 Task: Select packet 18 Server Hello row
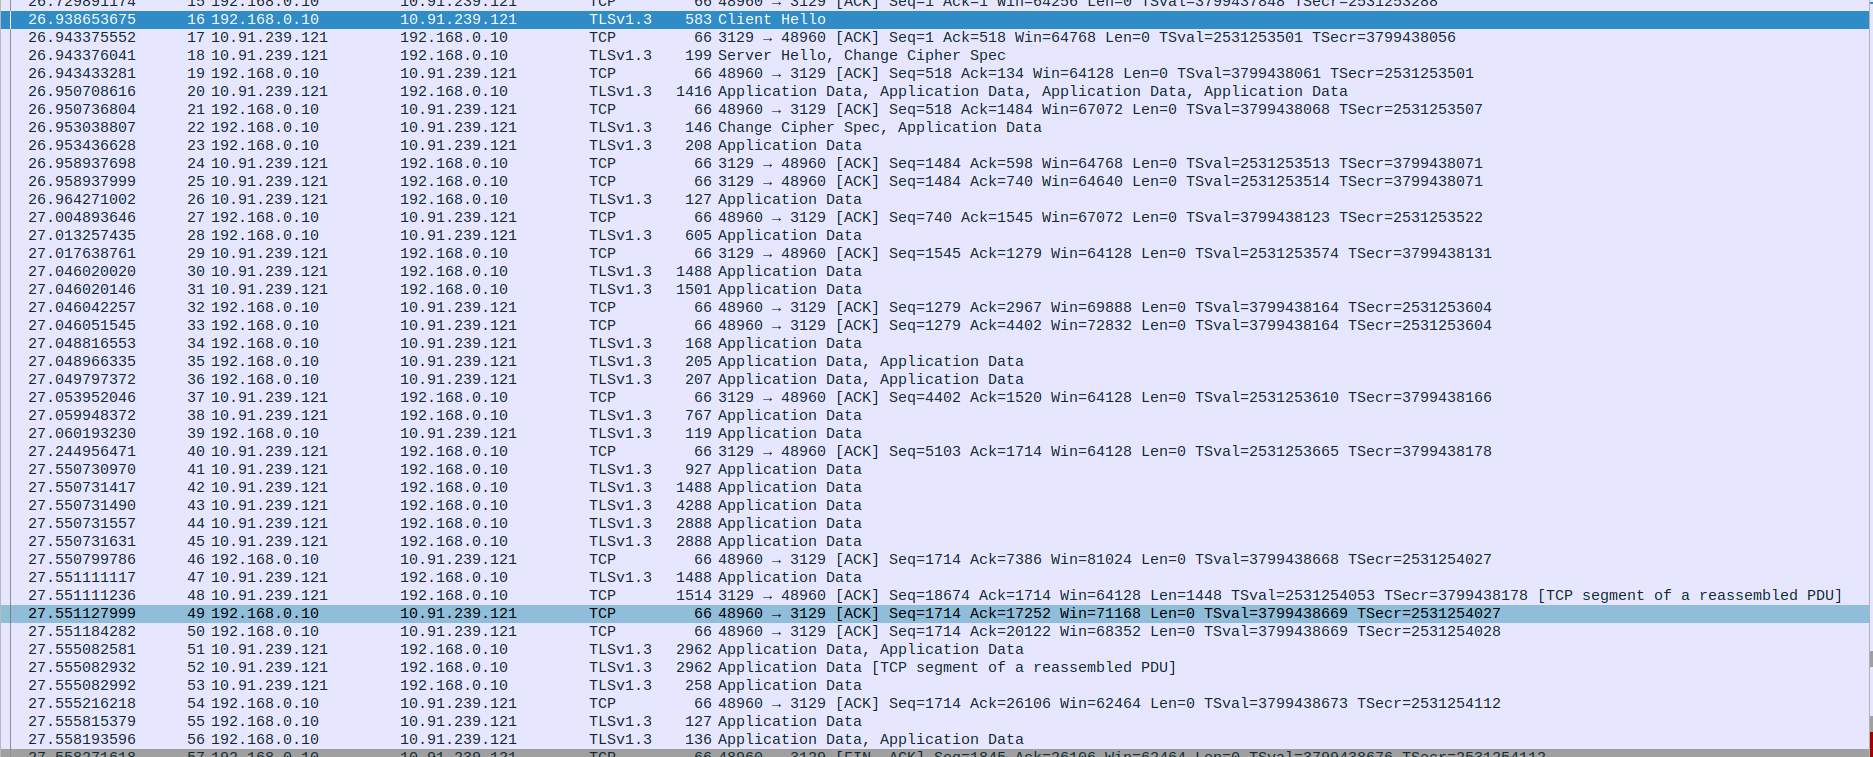[700, 55]
